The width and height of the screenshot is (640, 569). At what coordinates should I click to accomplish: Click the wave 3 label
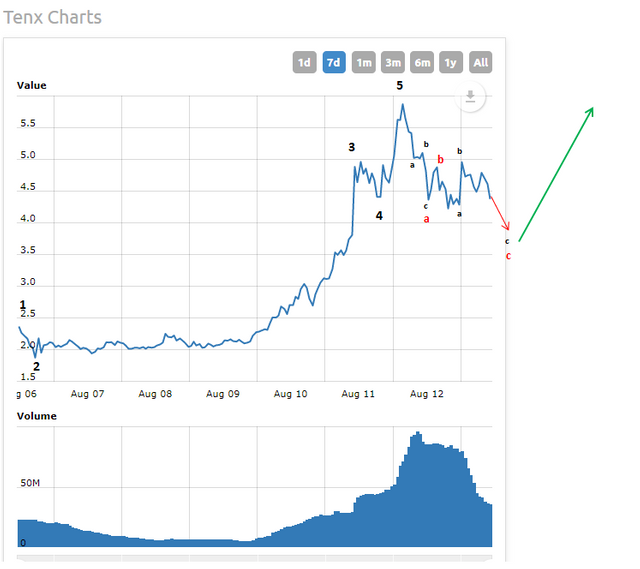pyautogui.click(x=351, y=147)
